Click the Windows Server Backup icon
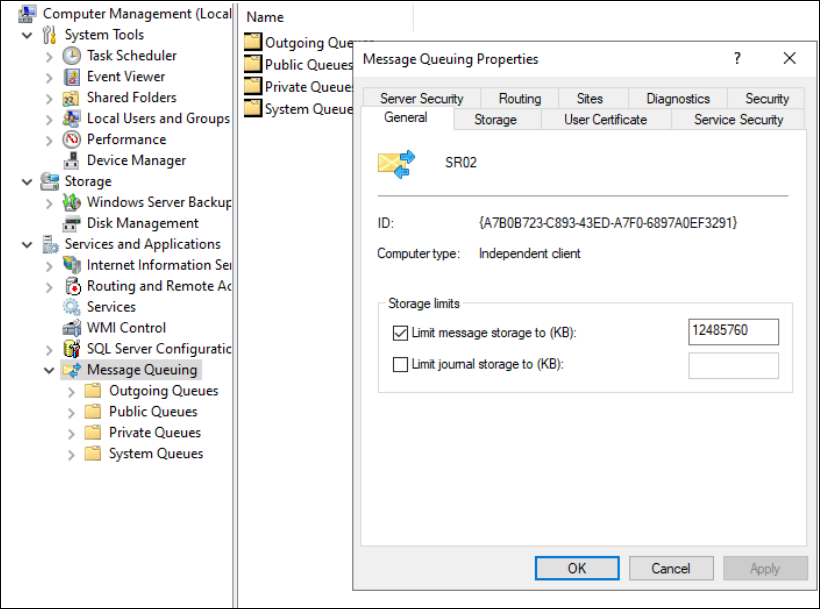 point(71,203)
